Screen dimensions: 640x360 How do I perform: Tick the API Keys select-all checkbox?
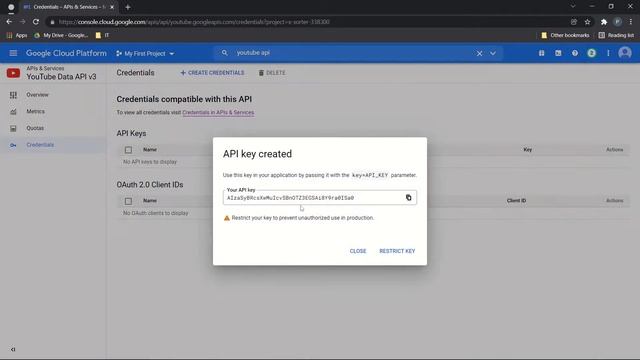(128, 150)
